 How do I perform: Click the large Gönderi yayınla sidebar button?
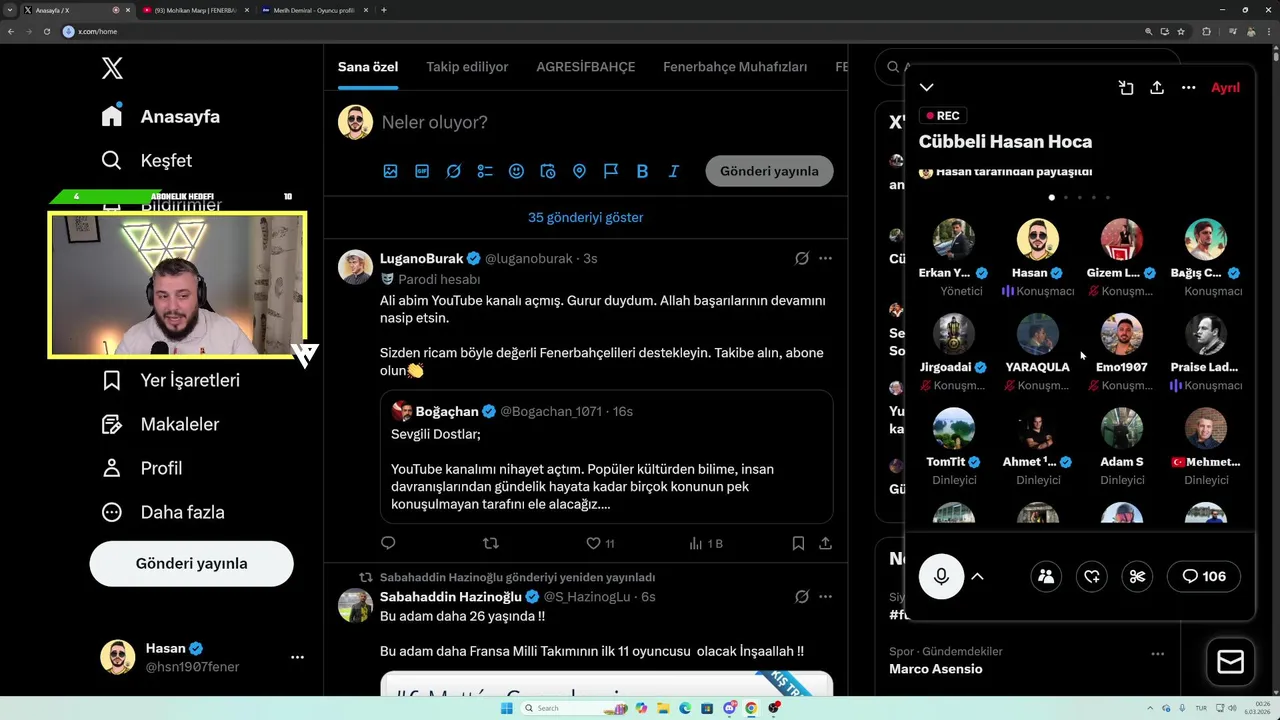191,563
